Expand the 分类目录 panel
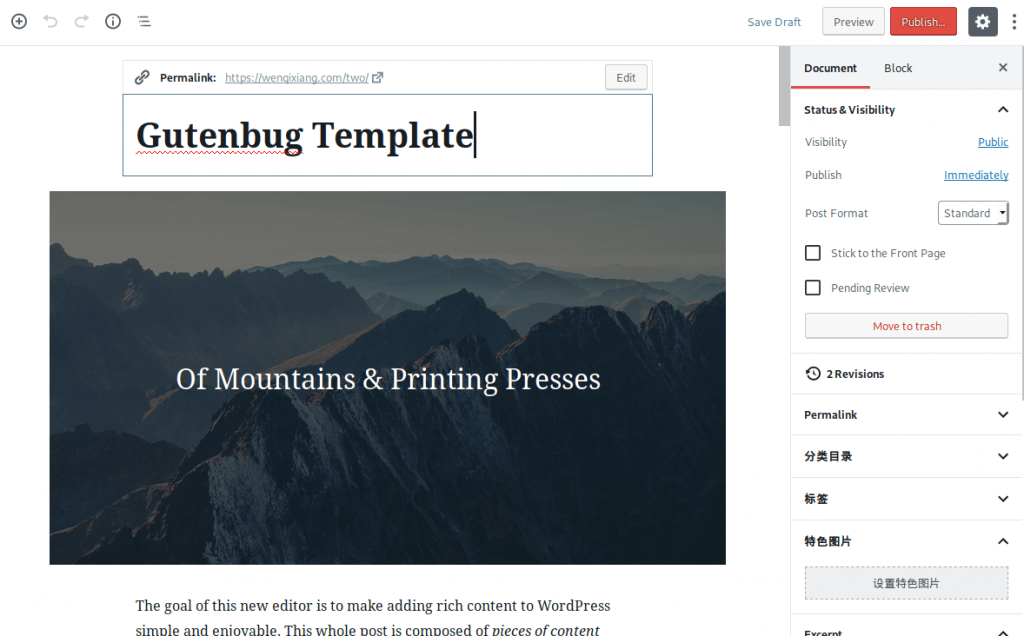The image size is (1024, 636). (906, 456)
